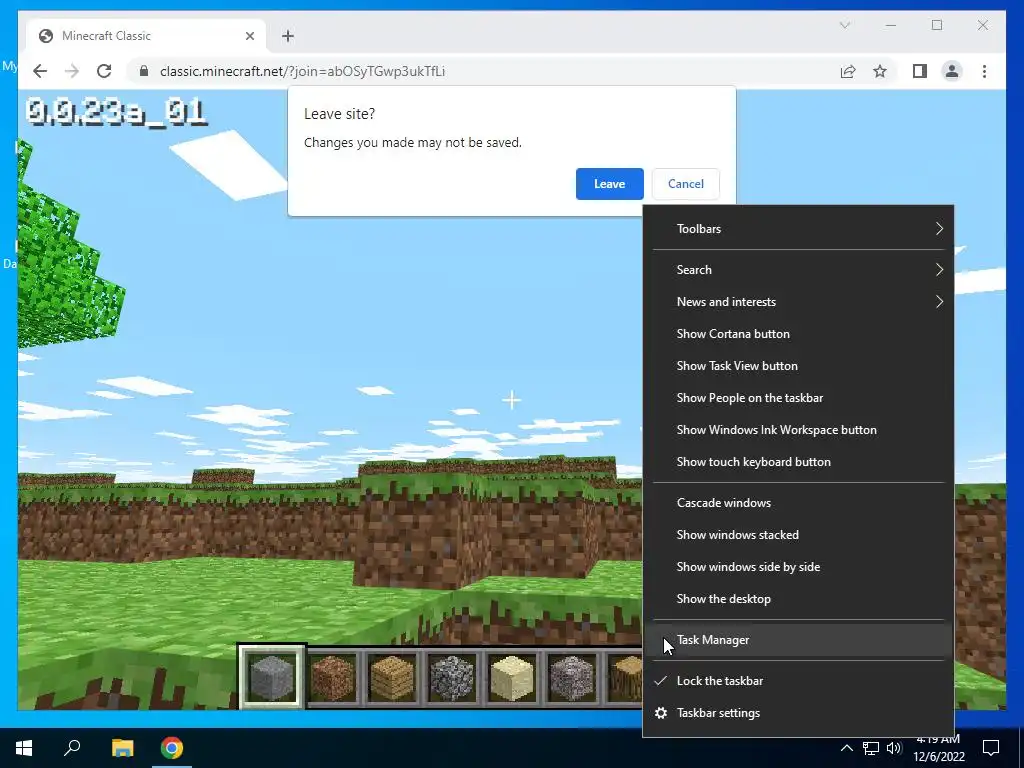Click the browser forward arrow
The height and width of the screenshot is (768, 1024).
click(72, 71)
